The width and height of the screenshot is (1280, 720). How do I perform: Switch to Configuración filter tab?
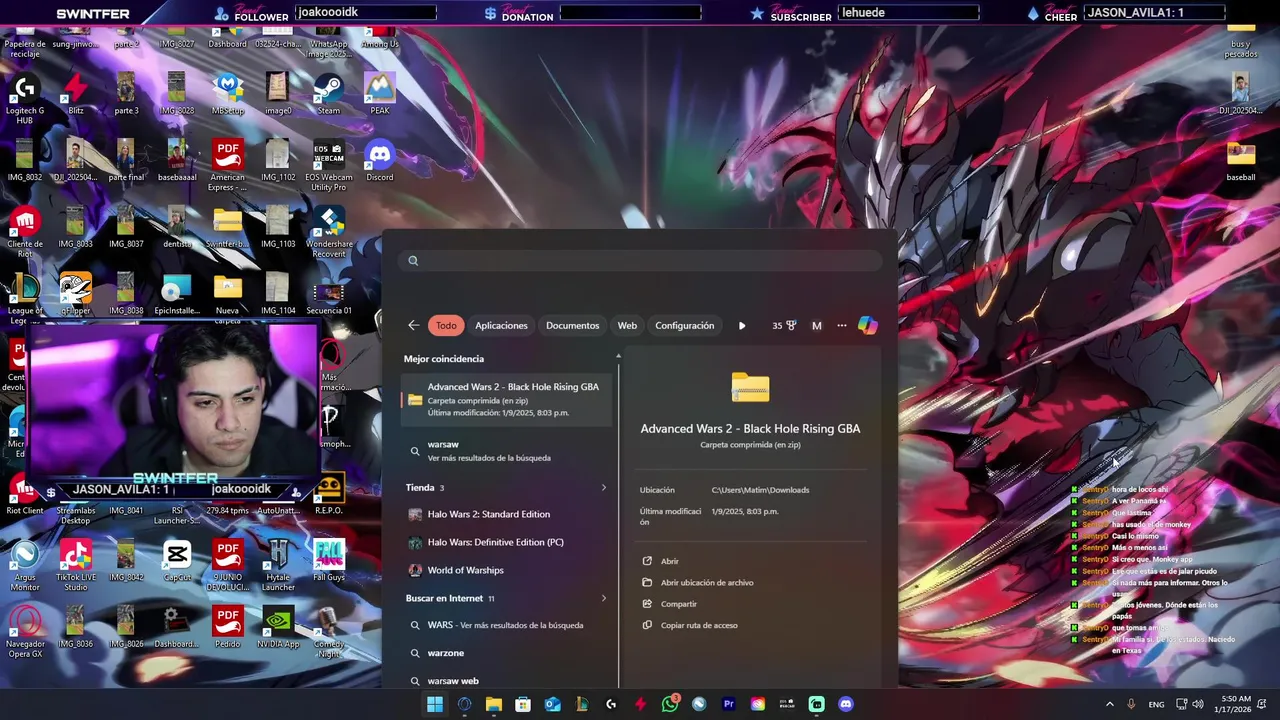pos(684,325)
